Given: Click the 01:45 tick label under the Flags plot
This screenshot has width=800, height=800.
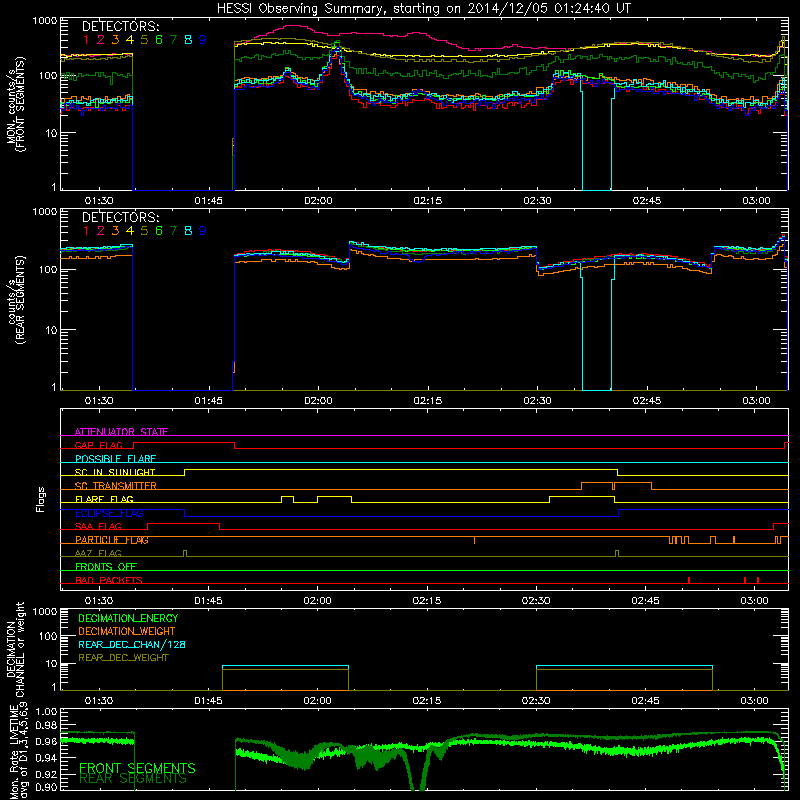Looking at the screenshot, I should [209, 601].
